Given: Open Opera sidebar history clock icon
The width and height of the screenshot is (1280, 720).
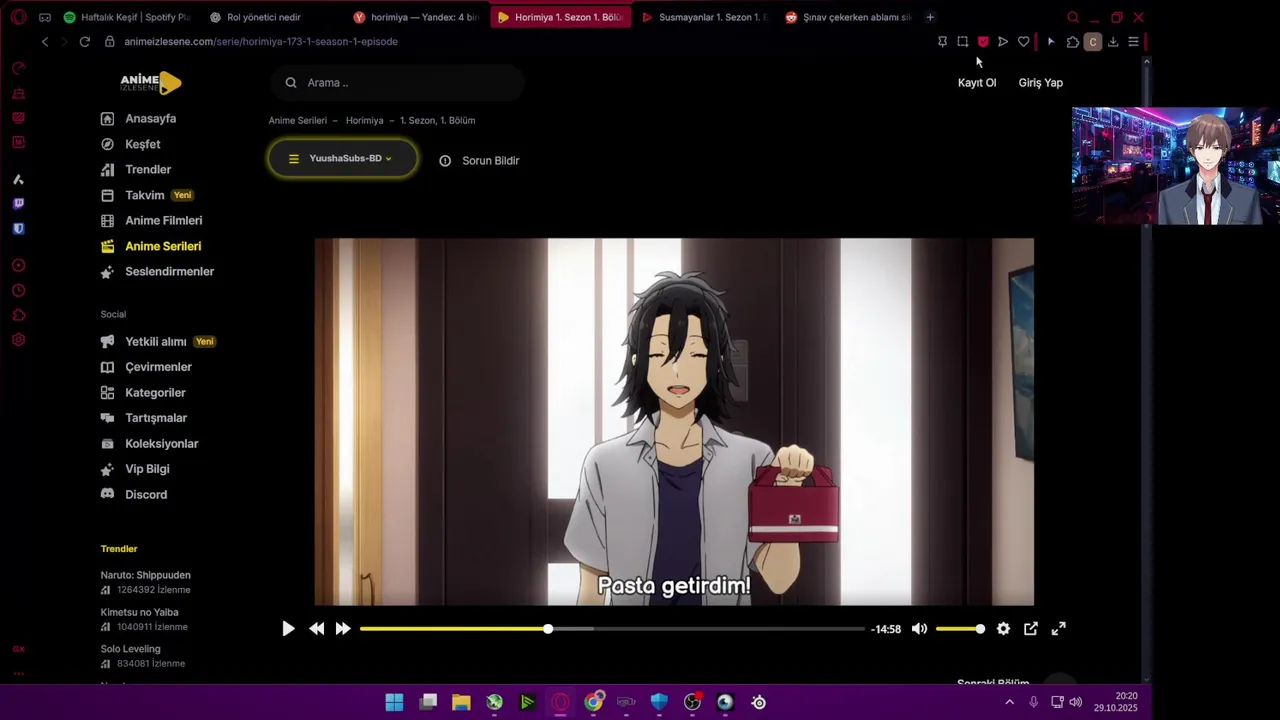Looking at the screenshot, I should (18, 291).
